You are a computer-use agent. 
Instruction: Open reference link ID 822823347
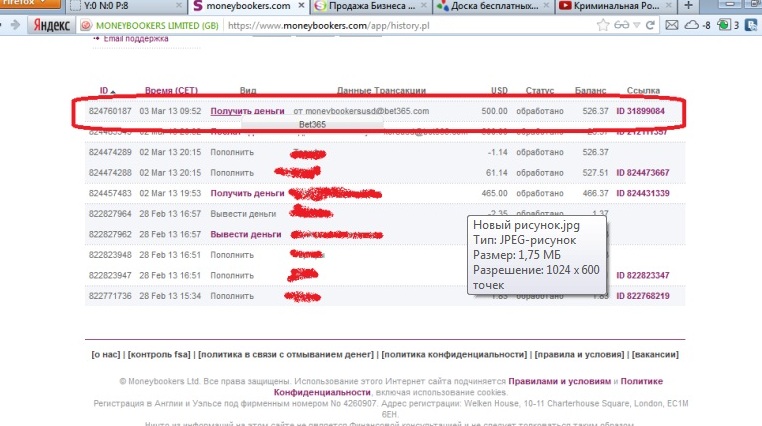[x=642, y=275]
